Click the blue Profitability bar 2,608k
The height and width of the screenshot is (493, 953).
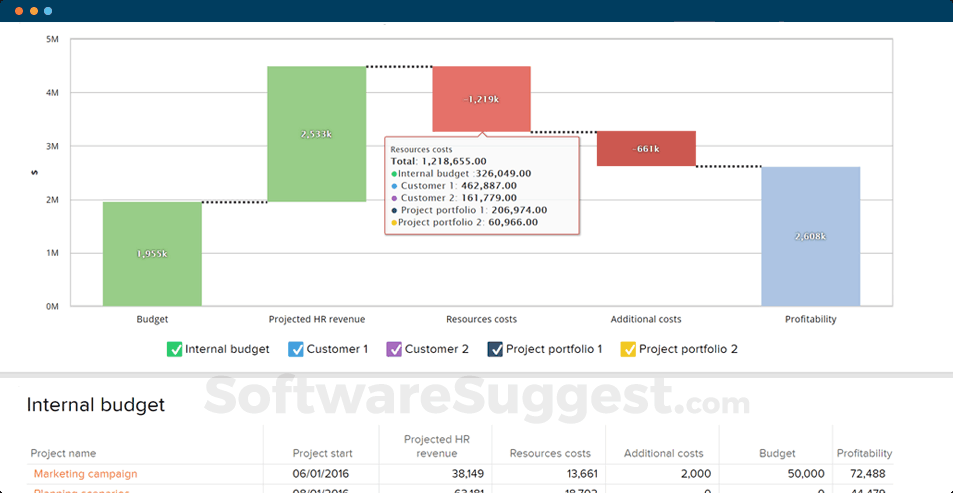(810, 236)
